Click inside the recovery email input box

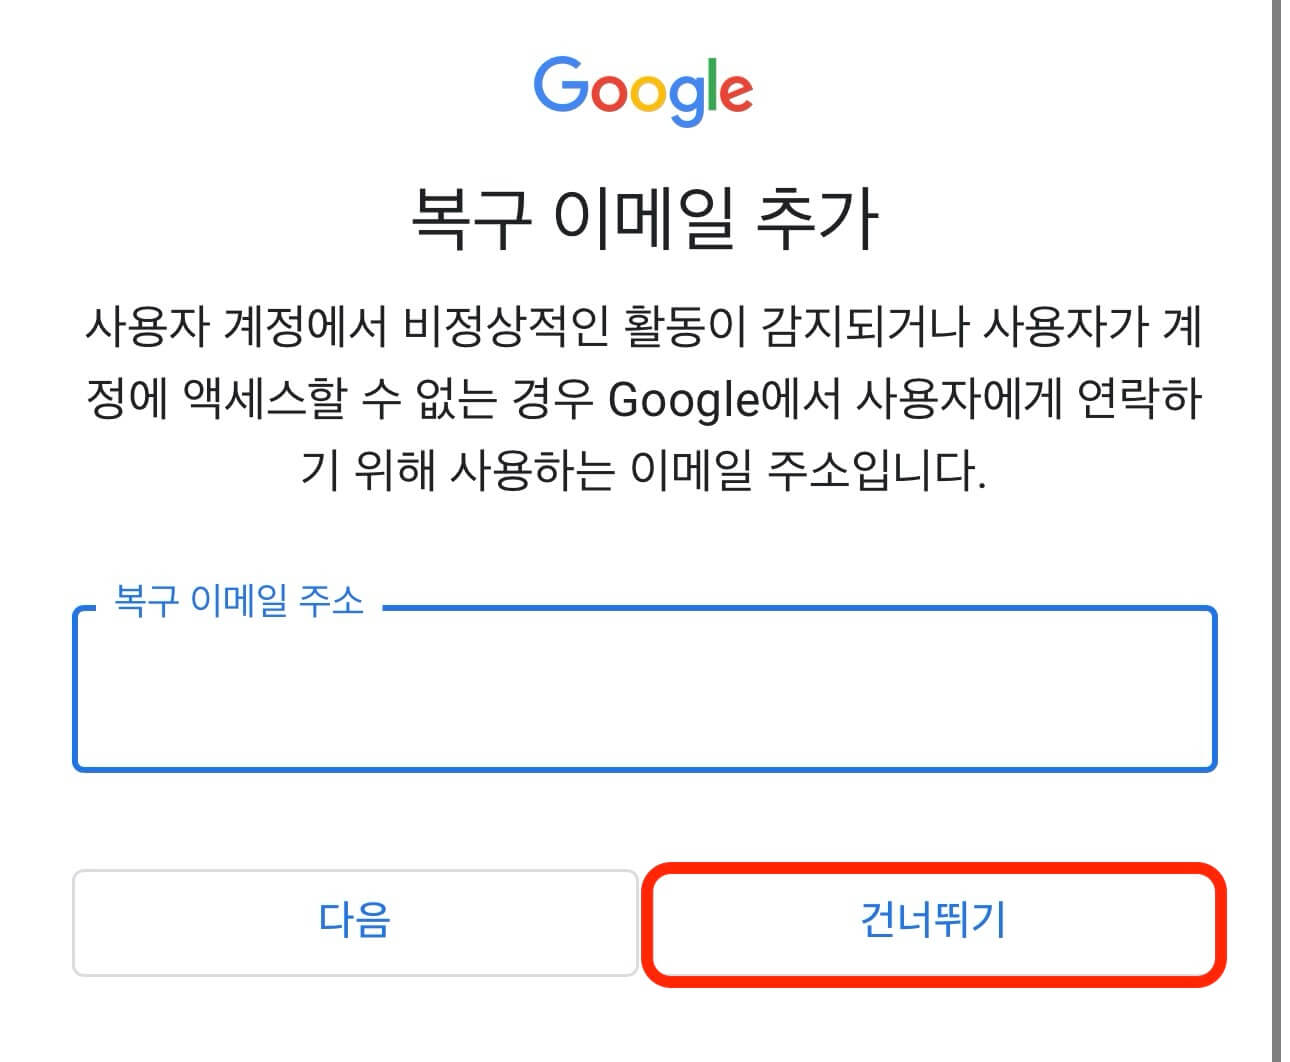(x=645, y=690)
